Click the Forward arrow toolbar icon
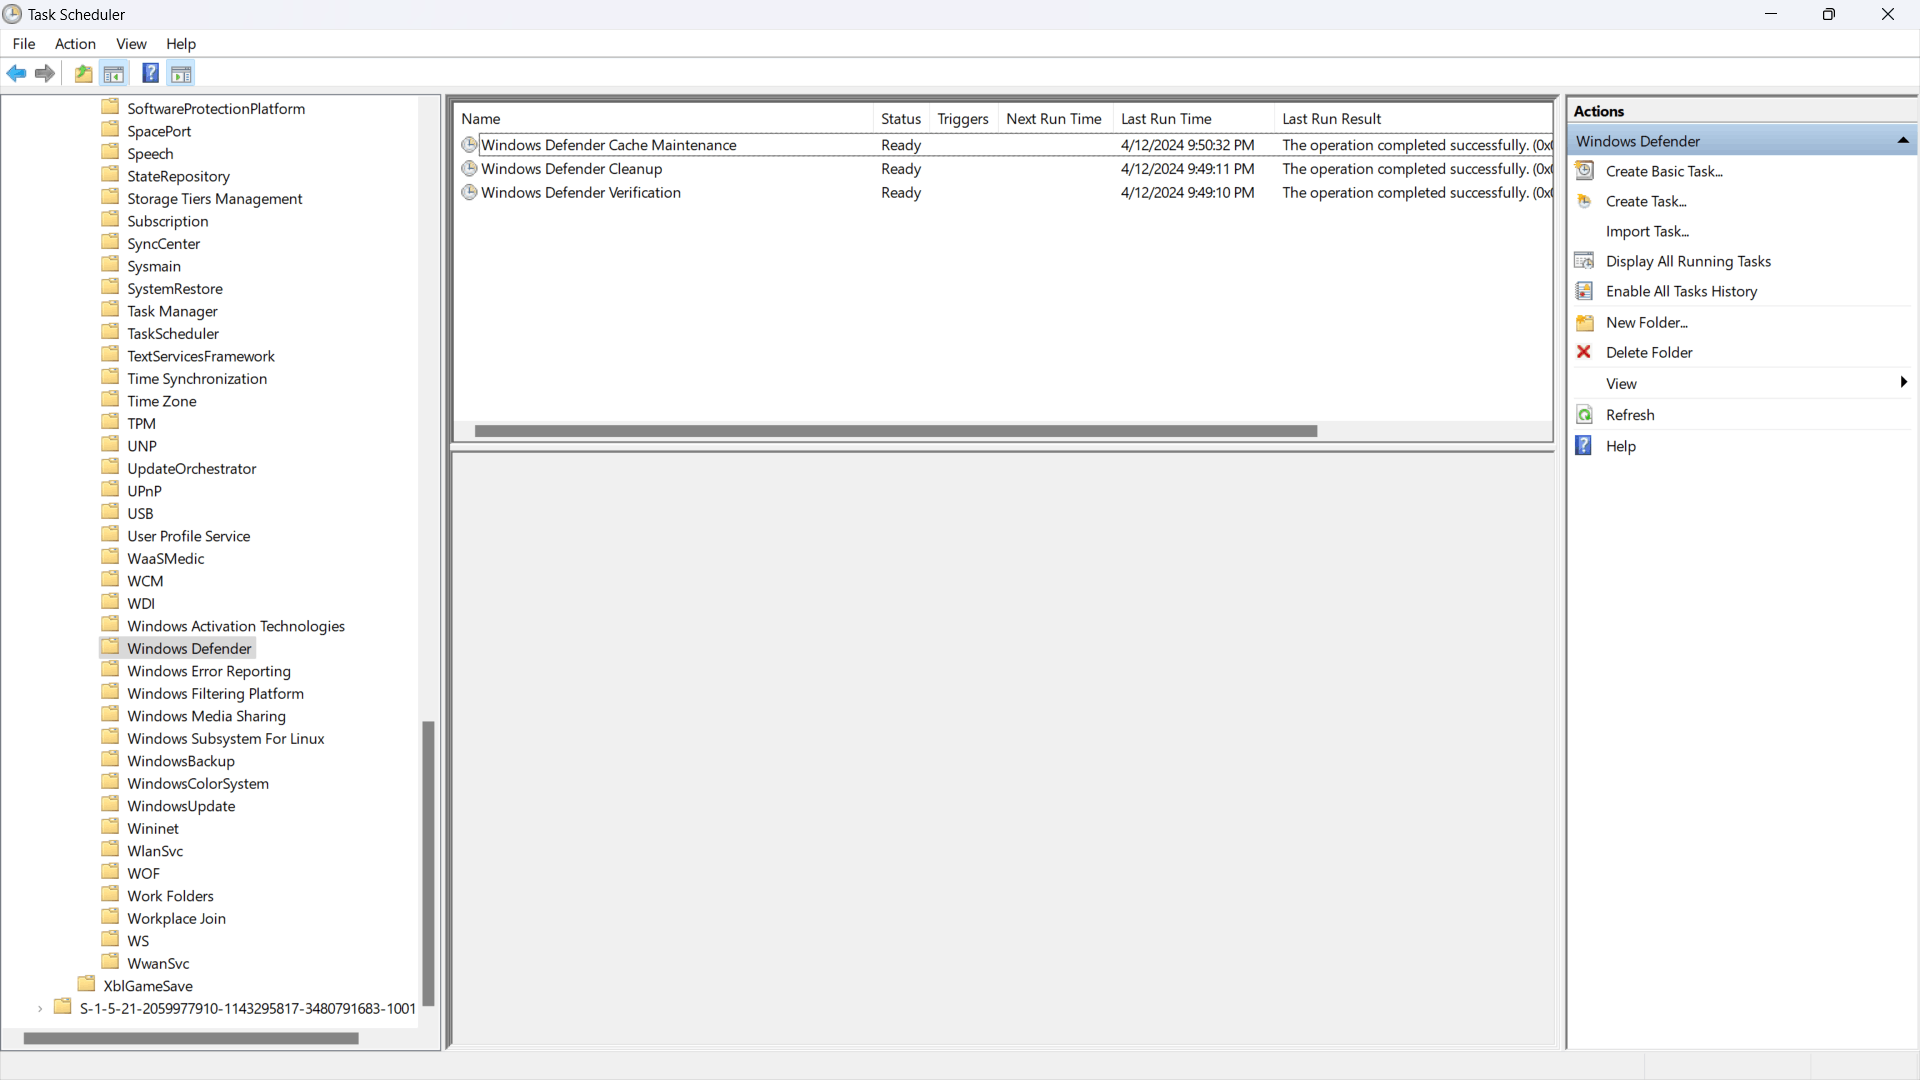1920x1080 pixels. 45,73
